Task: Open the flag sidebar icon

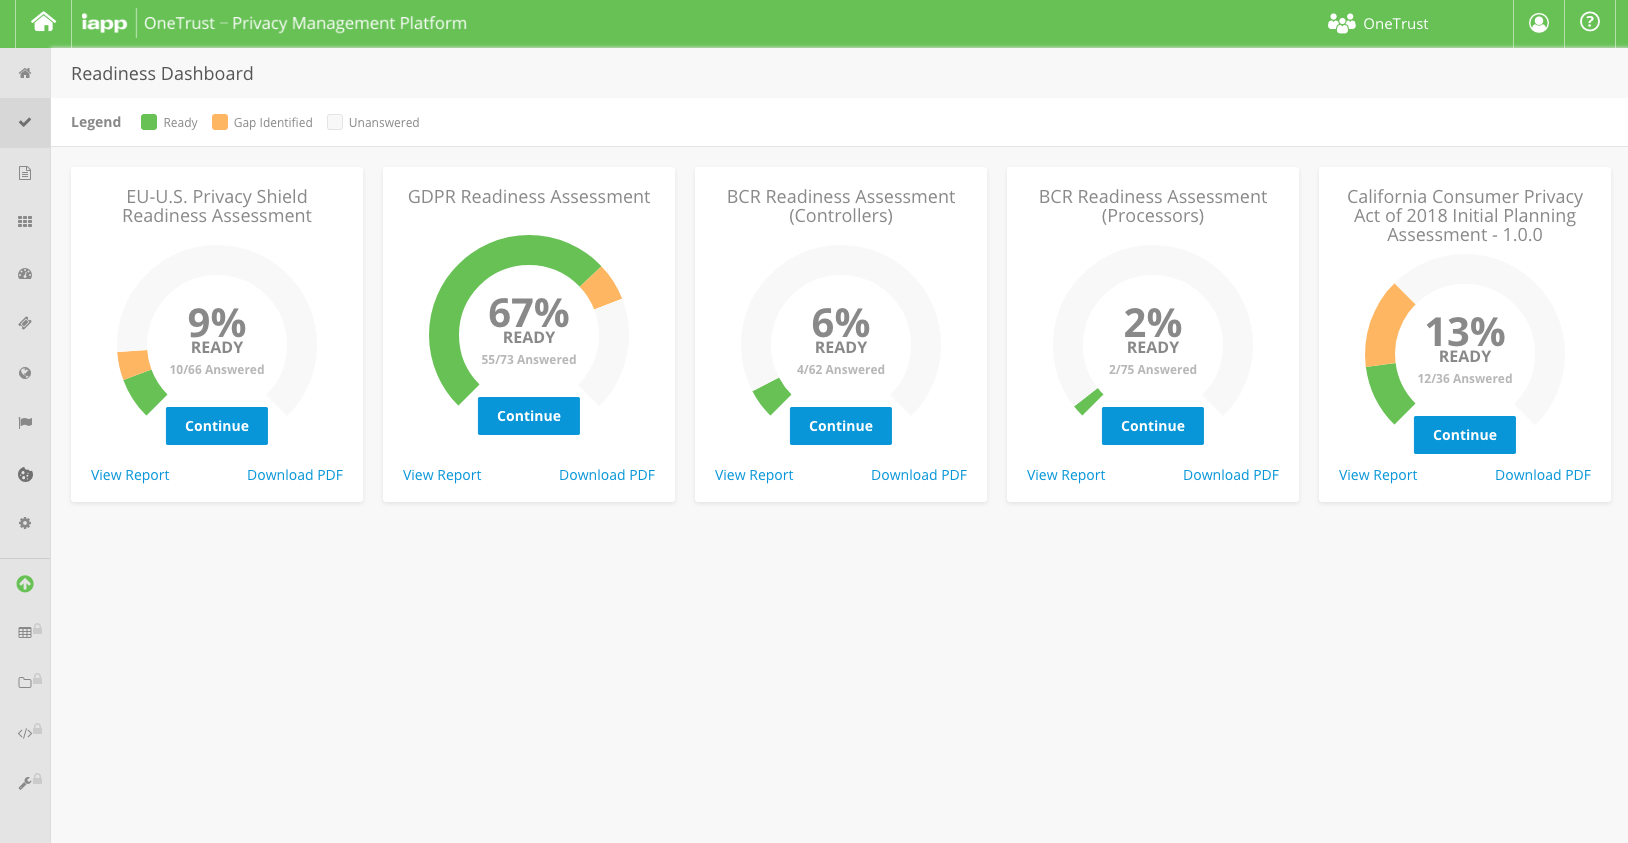Action: point(25,423)
